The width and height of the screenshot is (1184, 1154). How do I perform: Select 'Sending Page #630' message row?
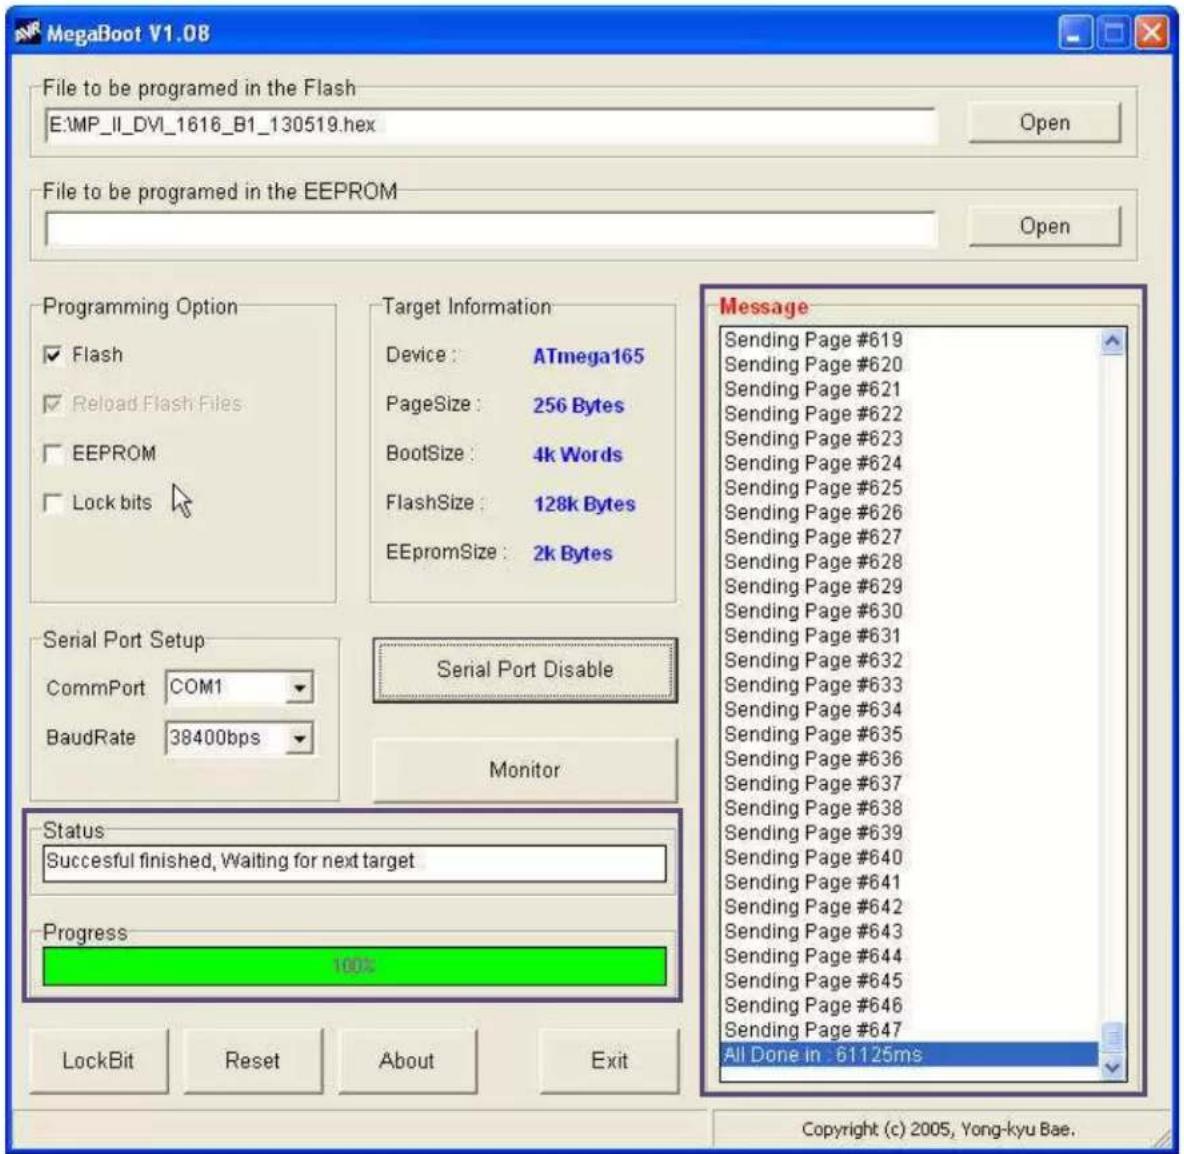tap(909, 610)
